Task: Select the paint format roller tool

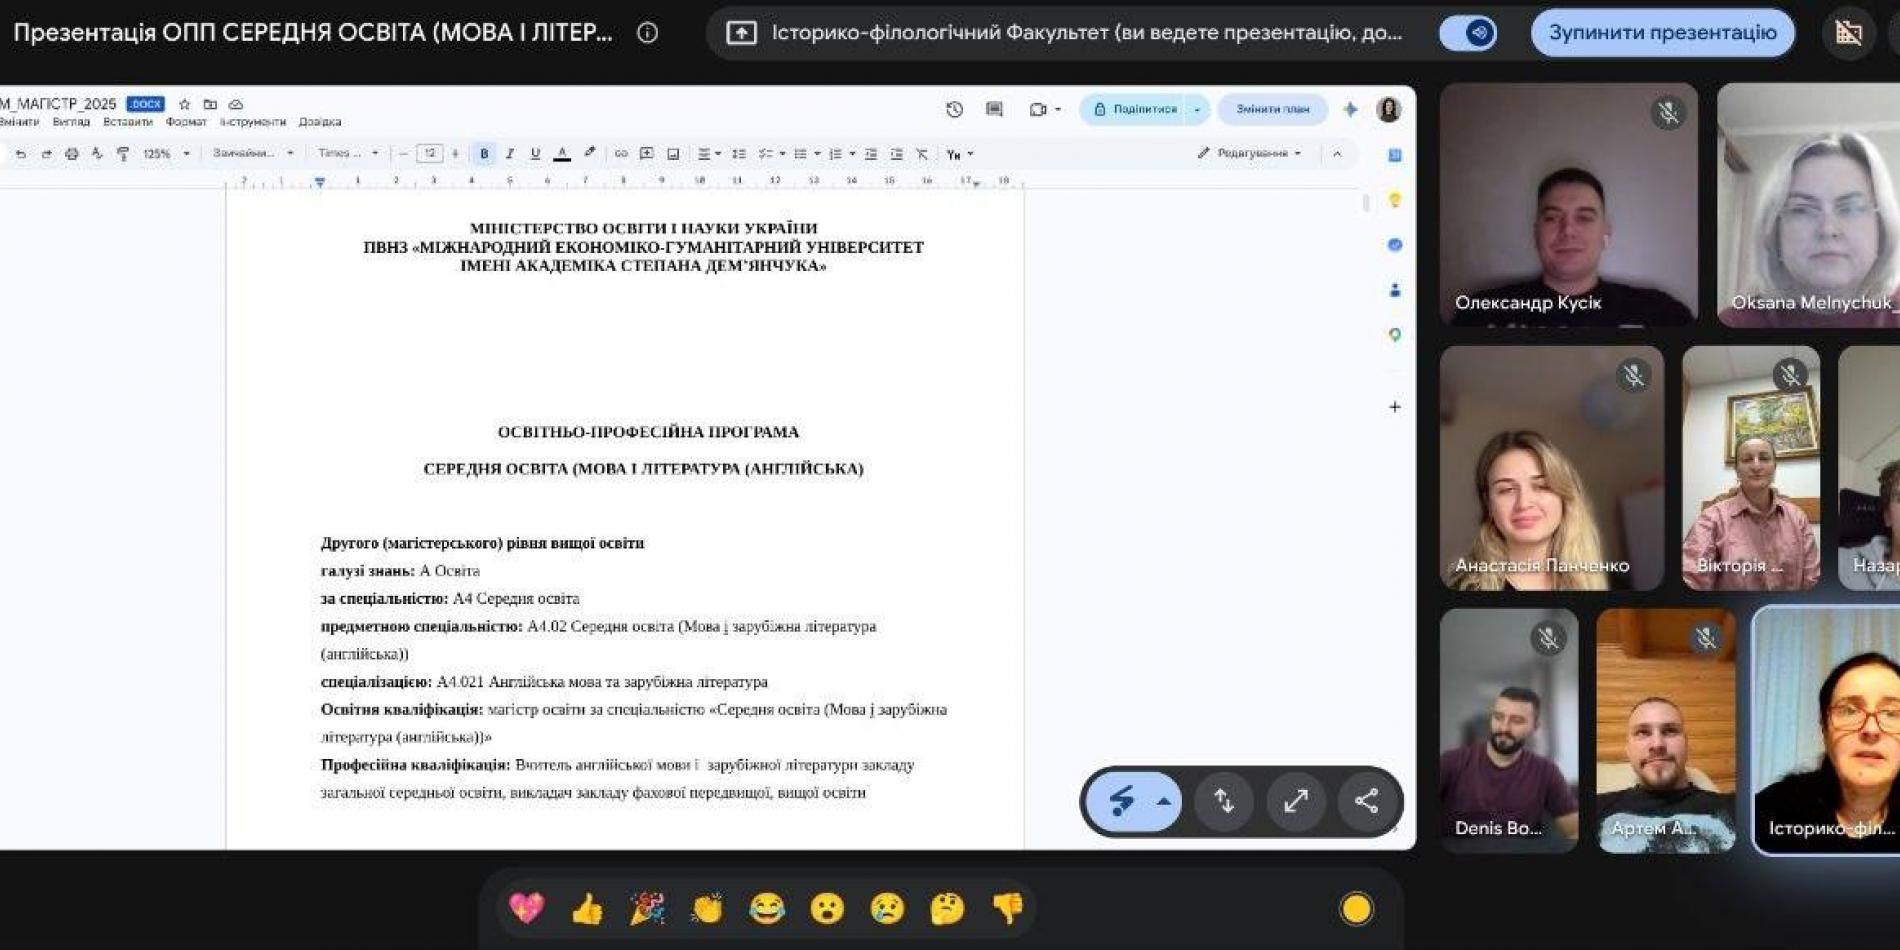Action: [123, 154]
